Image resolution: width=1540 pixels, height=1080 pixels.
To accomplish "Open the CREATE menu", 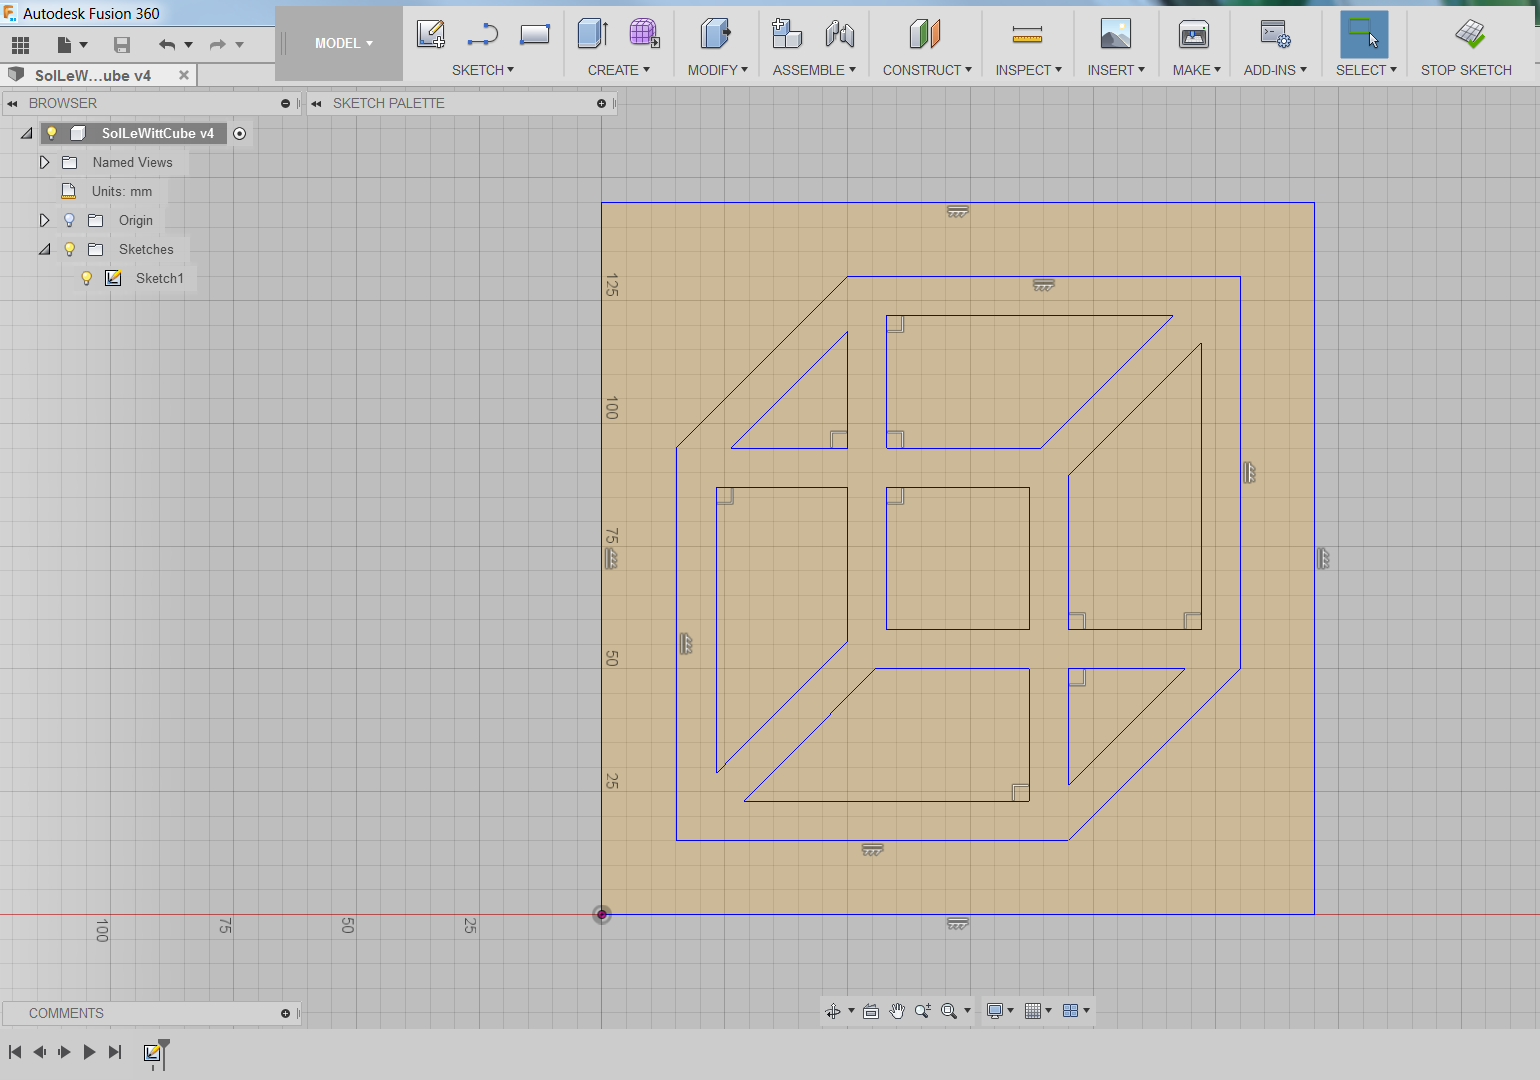I will (619, 70).
